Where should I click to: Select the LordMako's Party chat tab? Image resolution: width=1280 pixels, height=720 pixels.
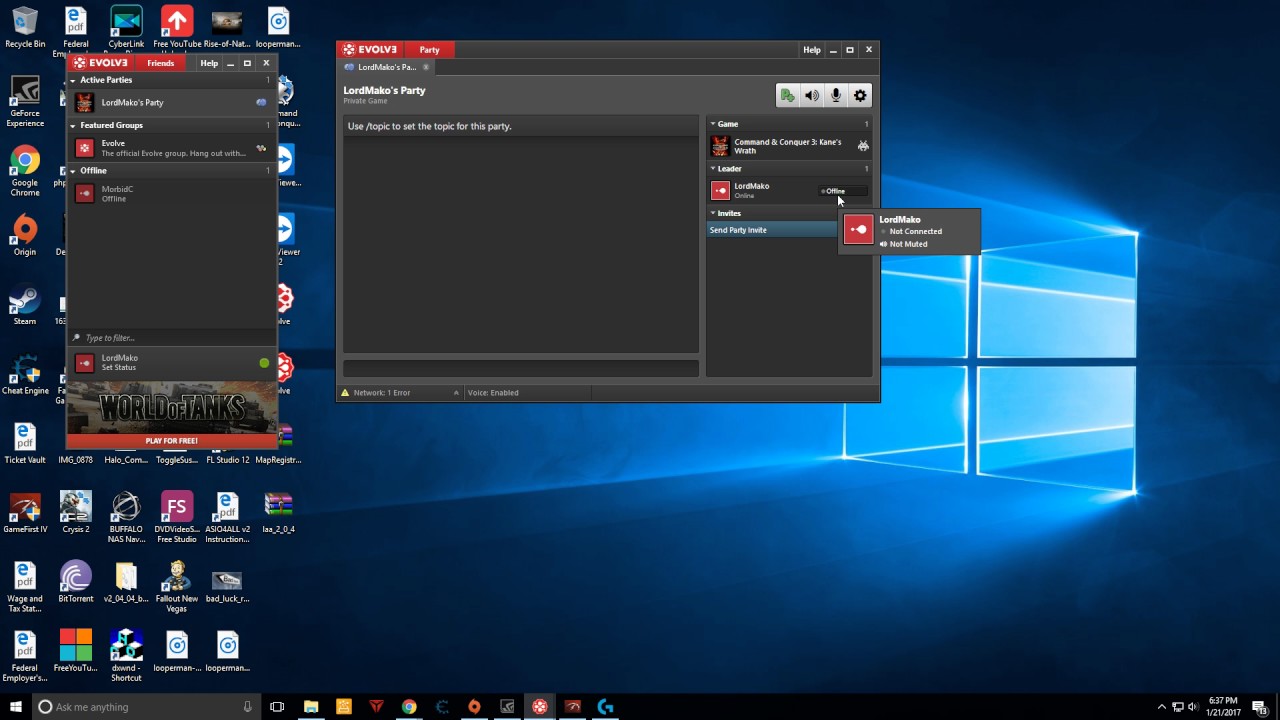click(385, 67)
